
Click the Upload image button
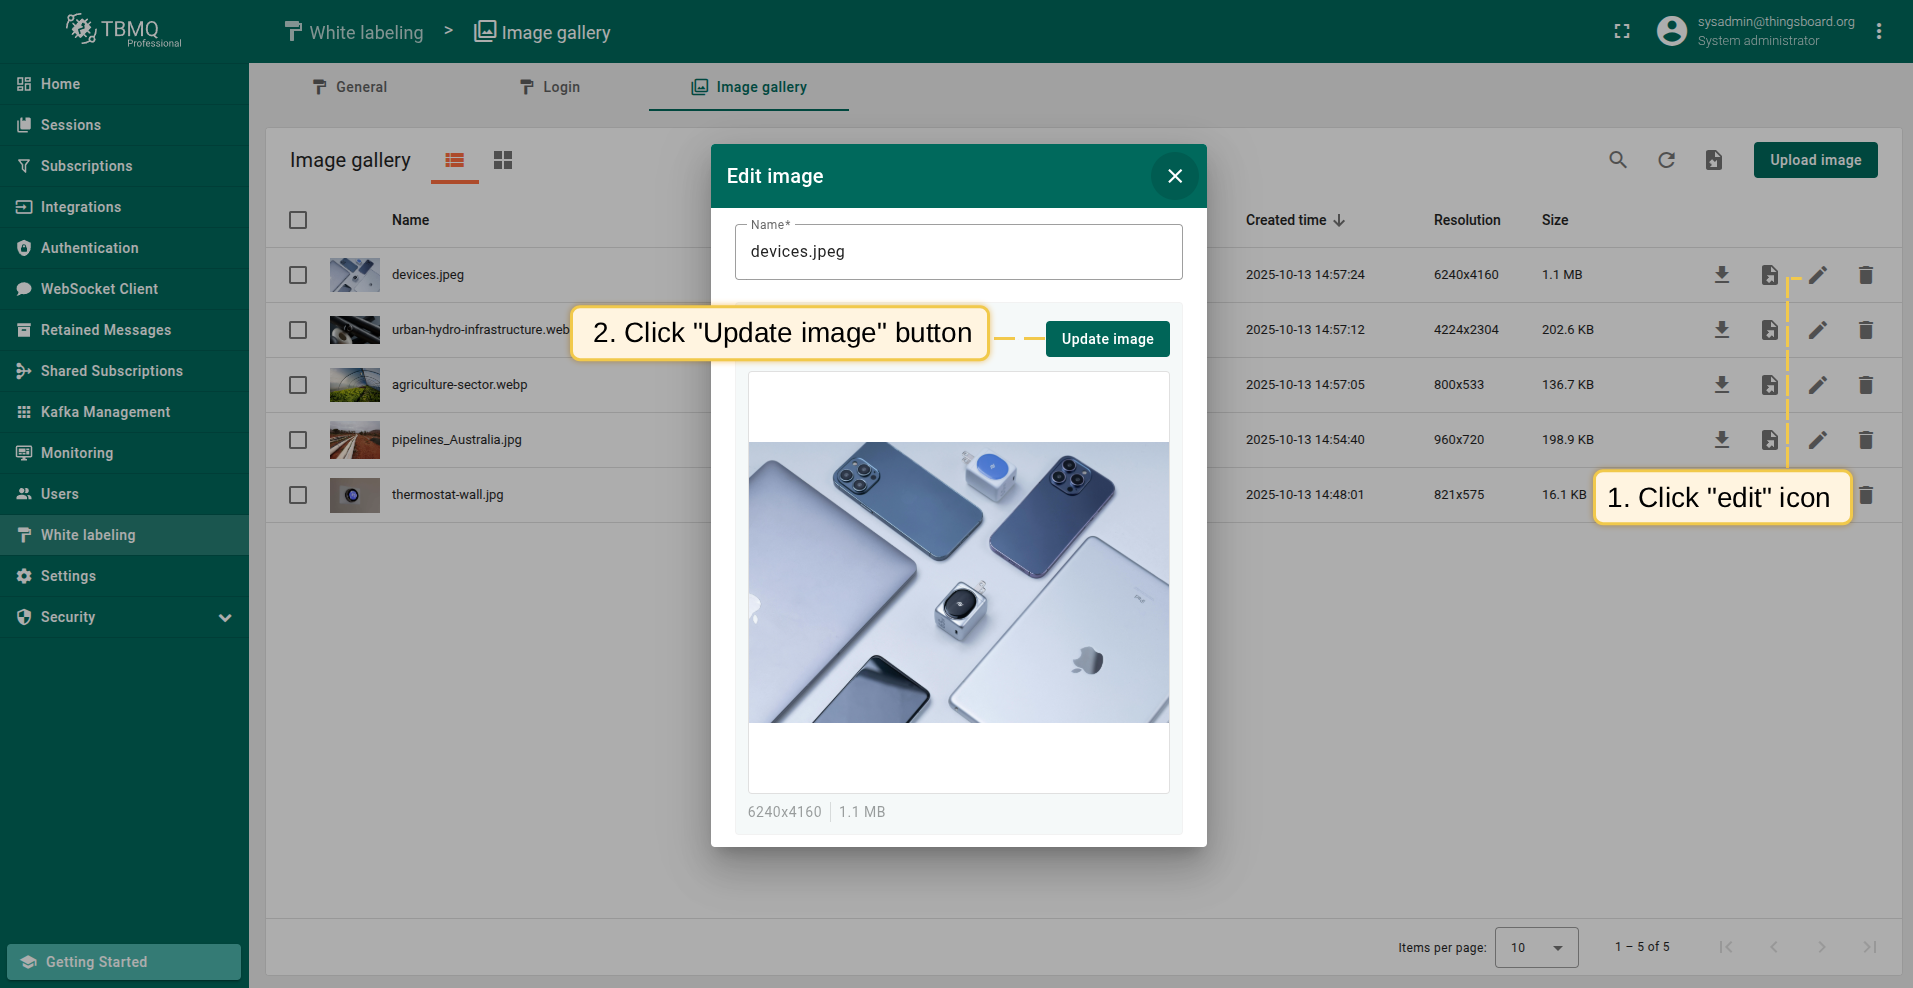point(1815,160)
